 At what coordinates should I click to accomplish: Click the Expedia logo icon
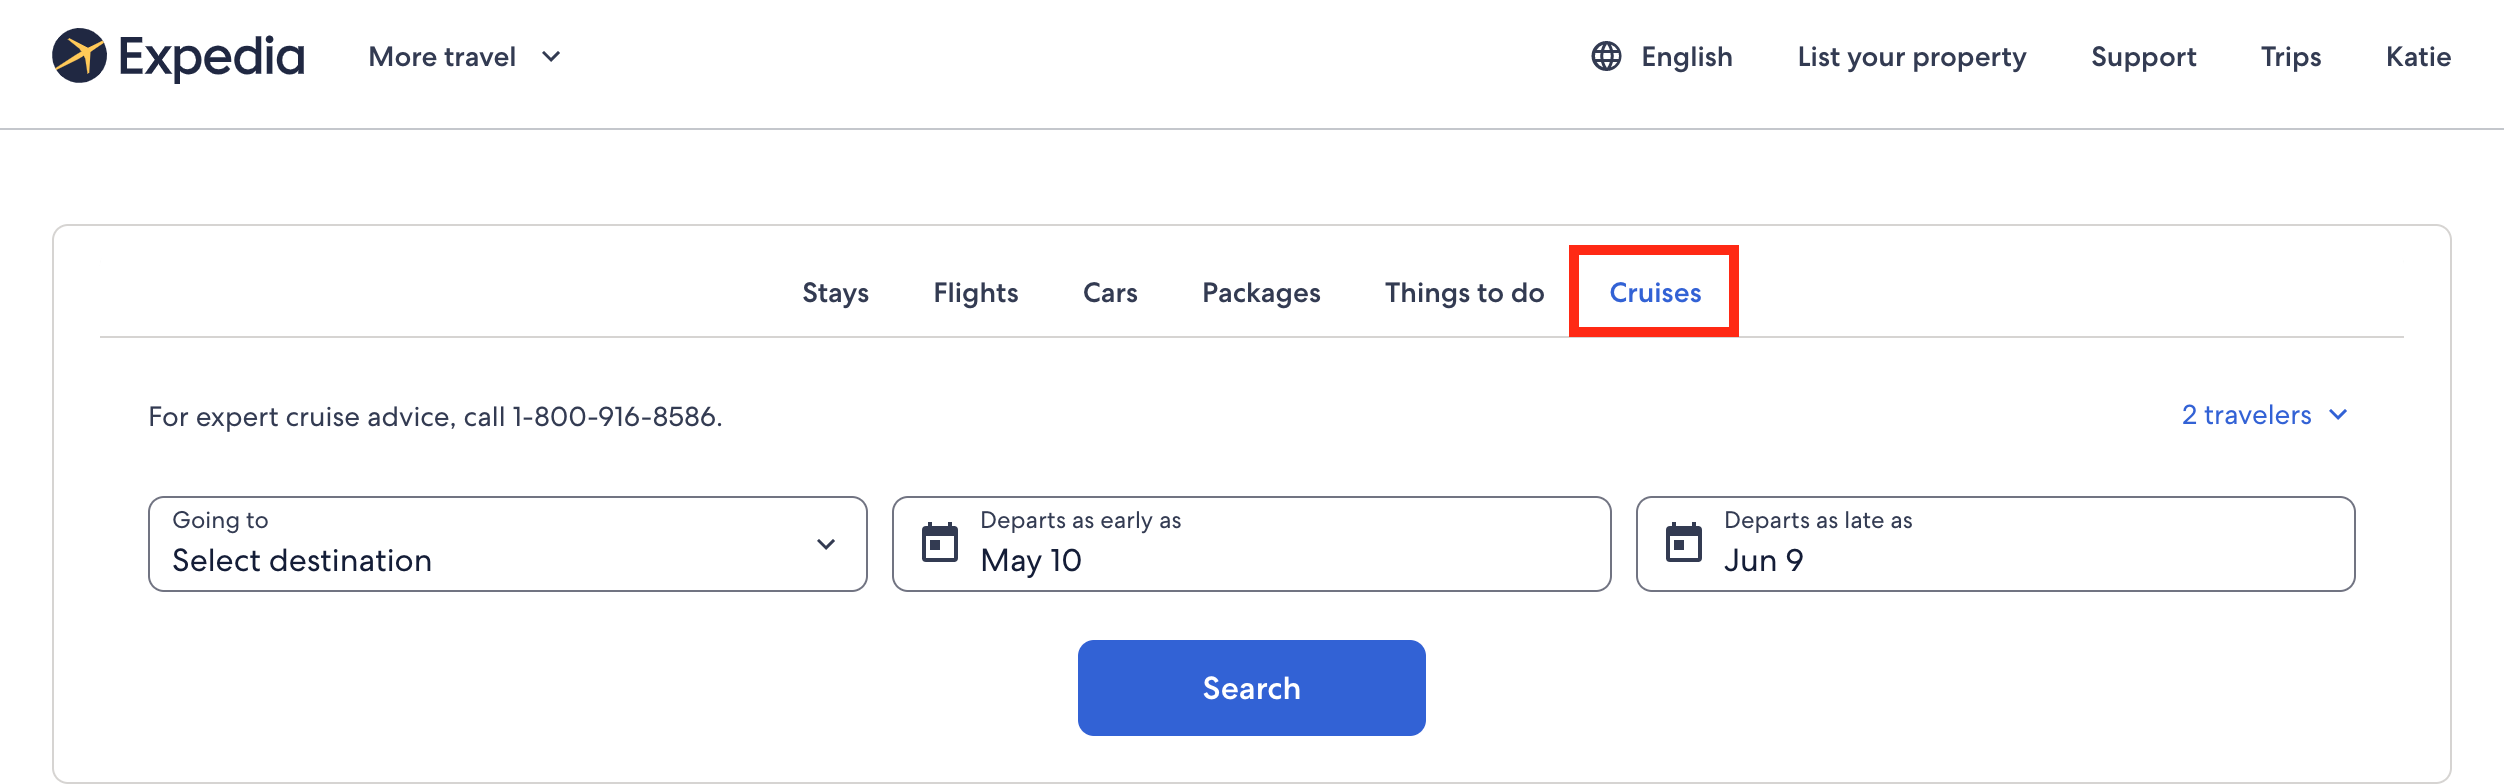(80, 56)
